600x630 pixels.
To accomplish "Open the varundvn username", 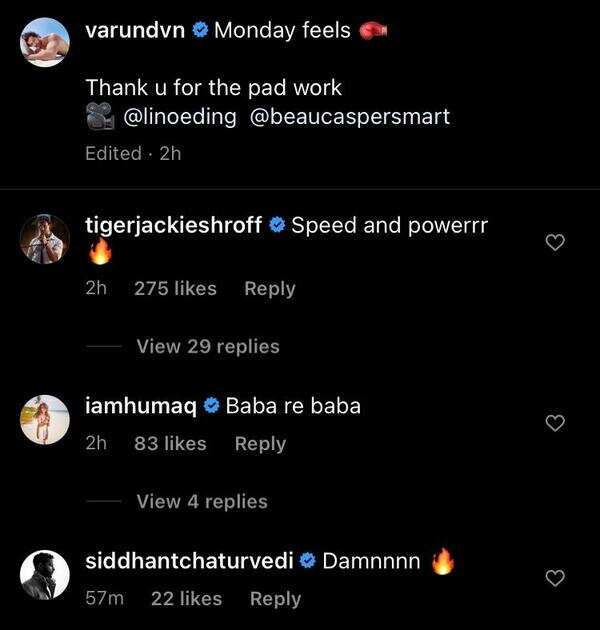I will click(x=136, y=30).
